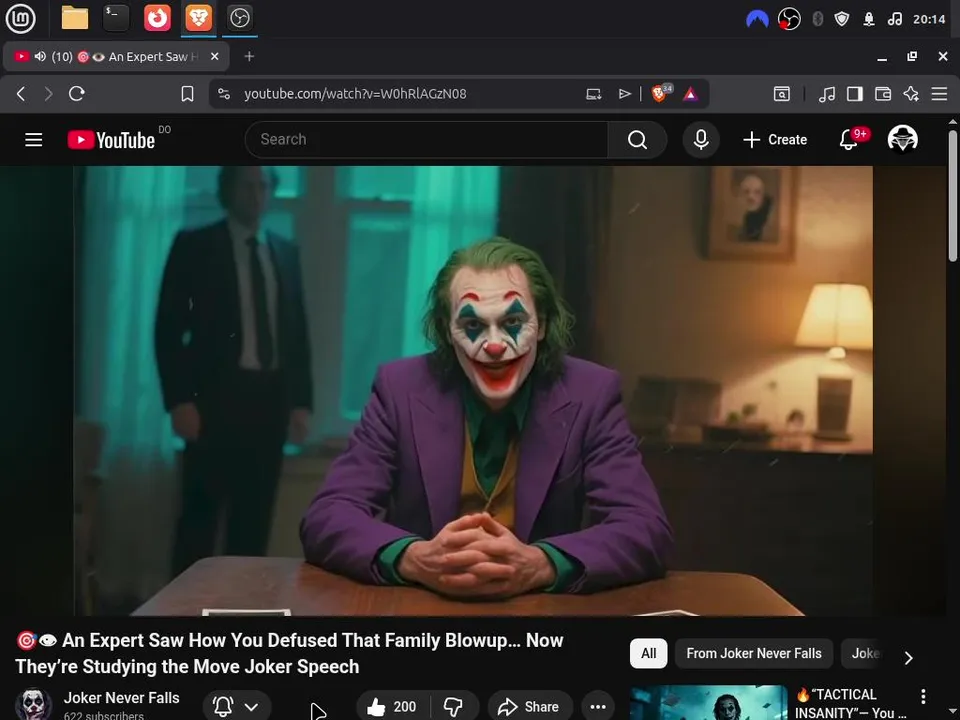Open the Brave main hamburger menu

[939, 94]
